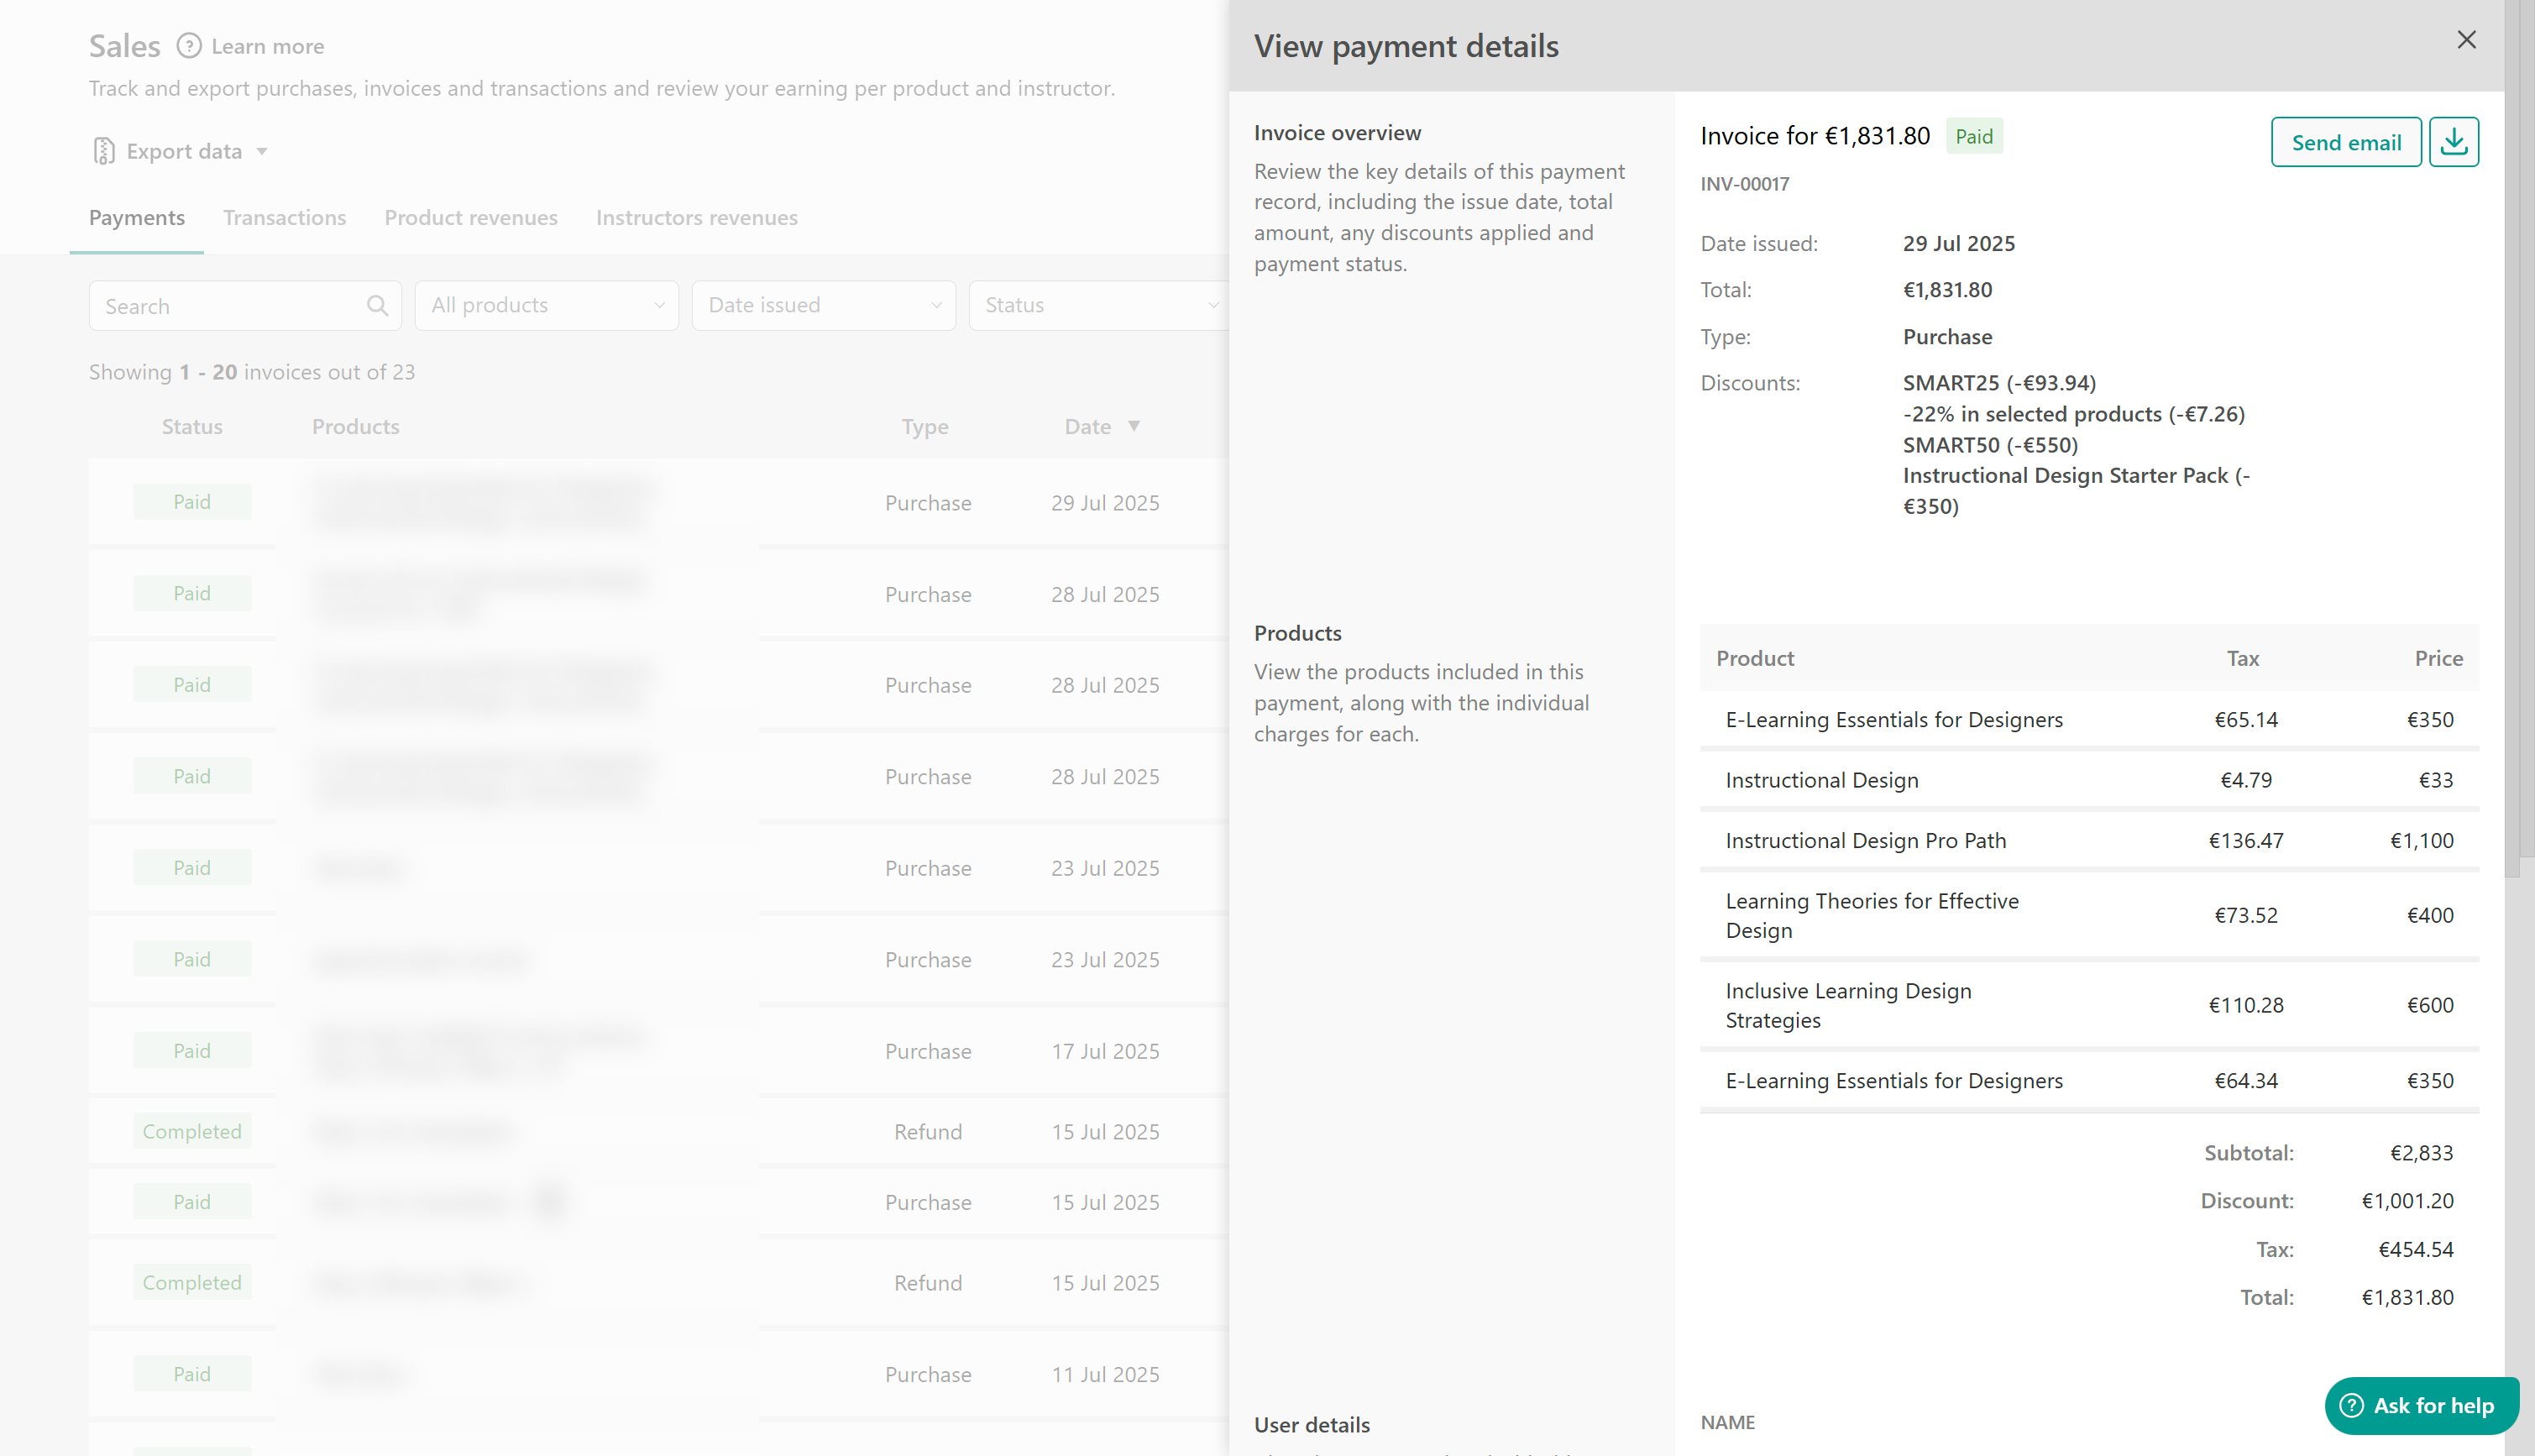Expand the Export data menu arrow
This screenshot has height=1456, width=2535.
point(262,152)
